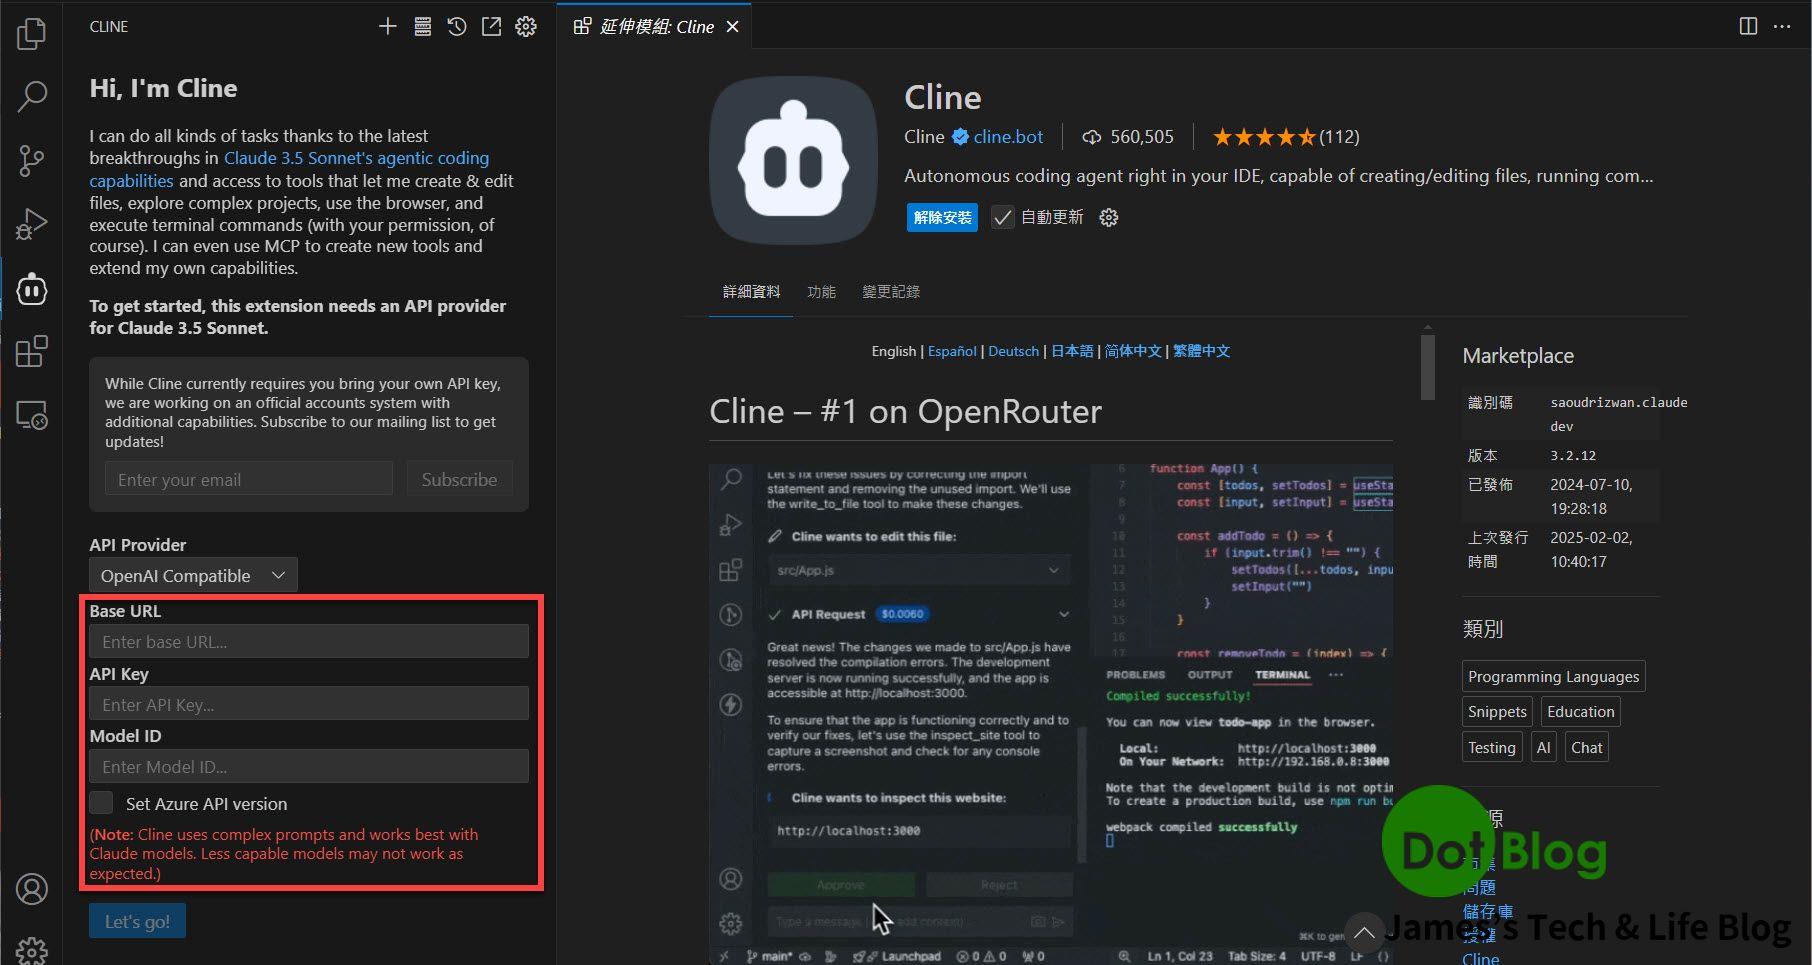This screenshot has height=965, width=1812.
Task: Select the Programming Languages category tag
Action: coord(1553,676)
